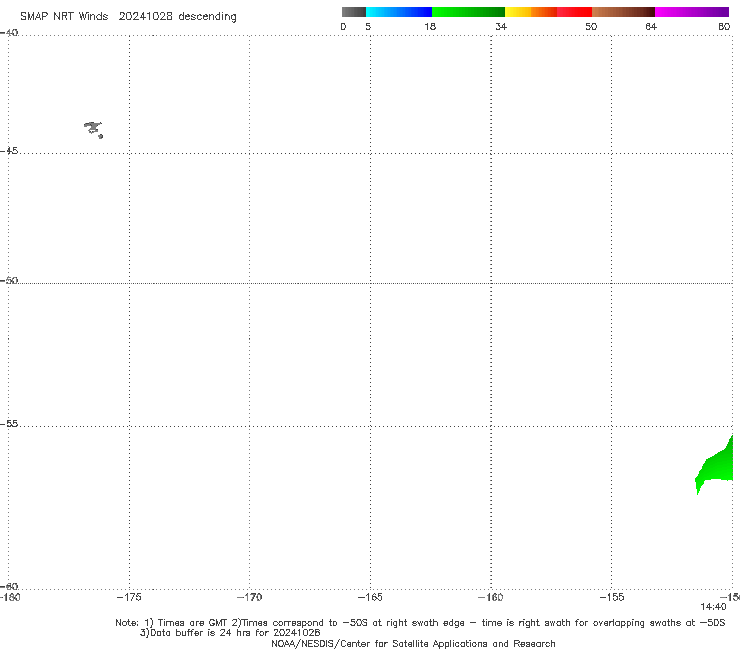Click the latitude label '-50'
The image size is (740, 650).
pyautogui.click(x=9, y=280)
